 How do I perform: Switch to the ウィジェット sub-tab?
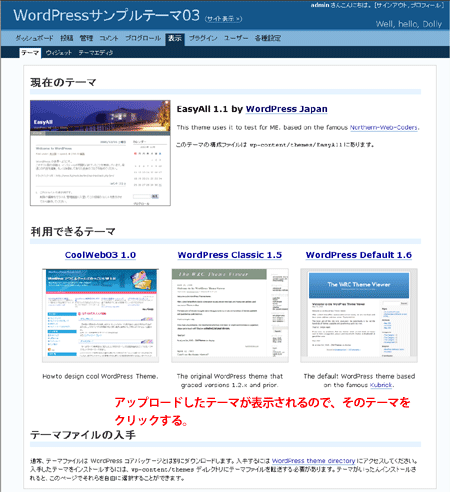click(59, 53)
